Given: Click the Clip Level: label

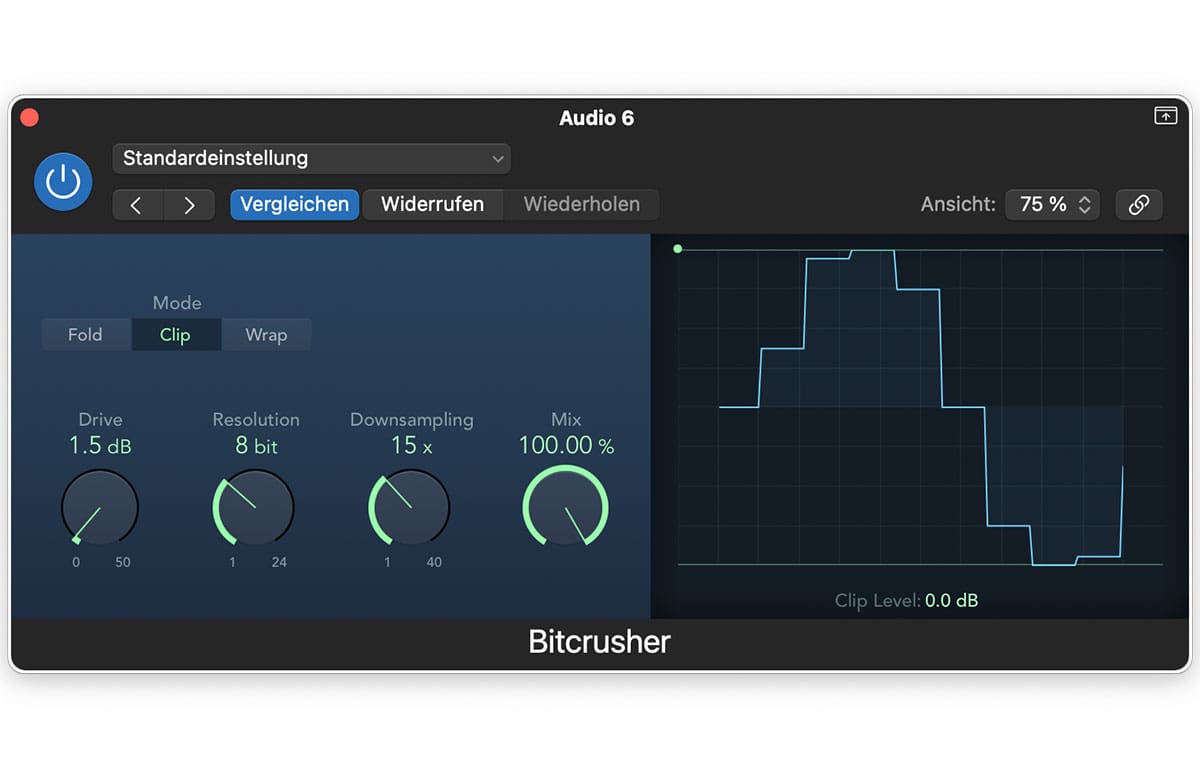Looking at the screenshot, I should pos(878,601).
